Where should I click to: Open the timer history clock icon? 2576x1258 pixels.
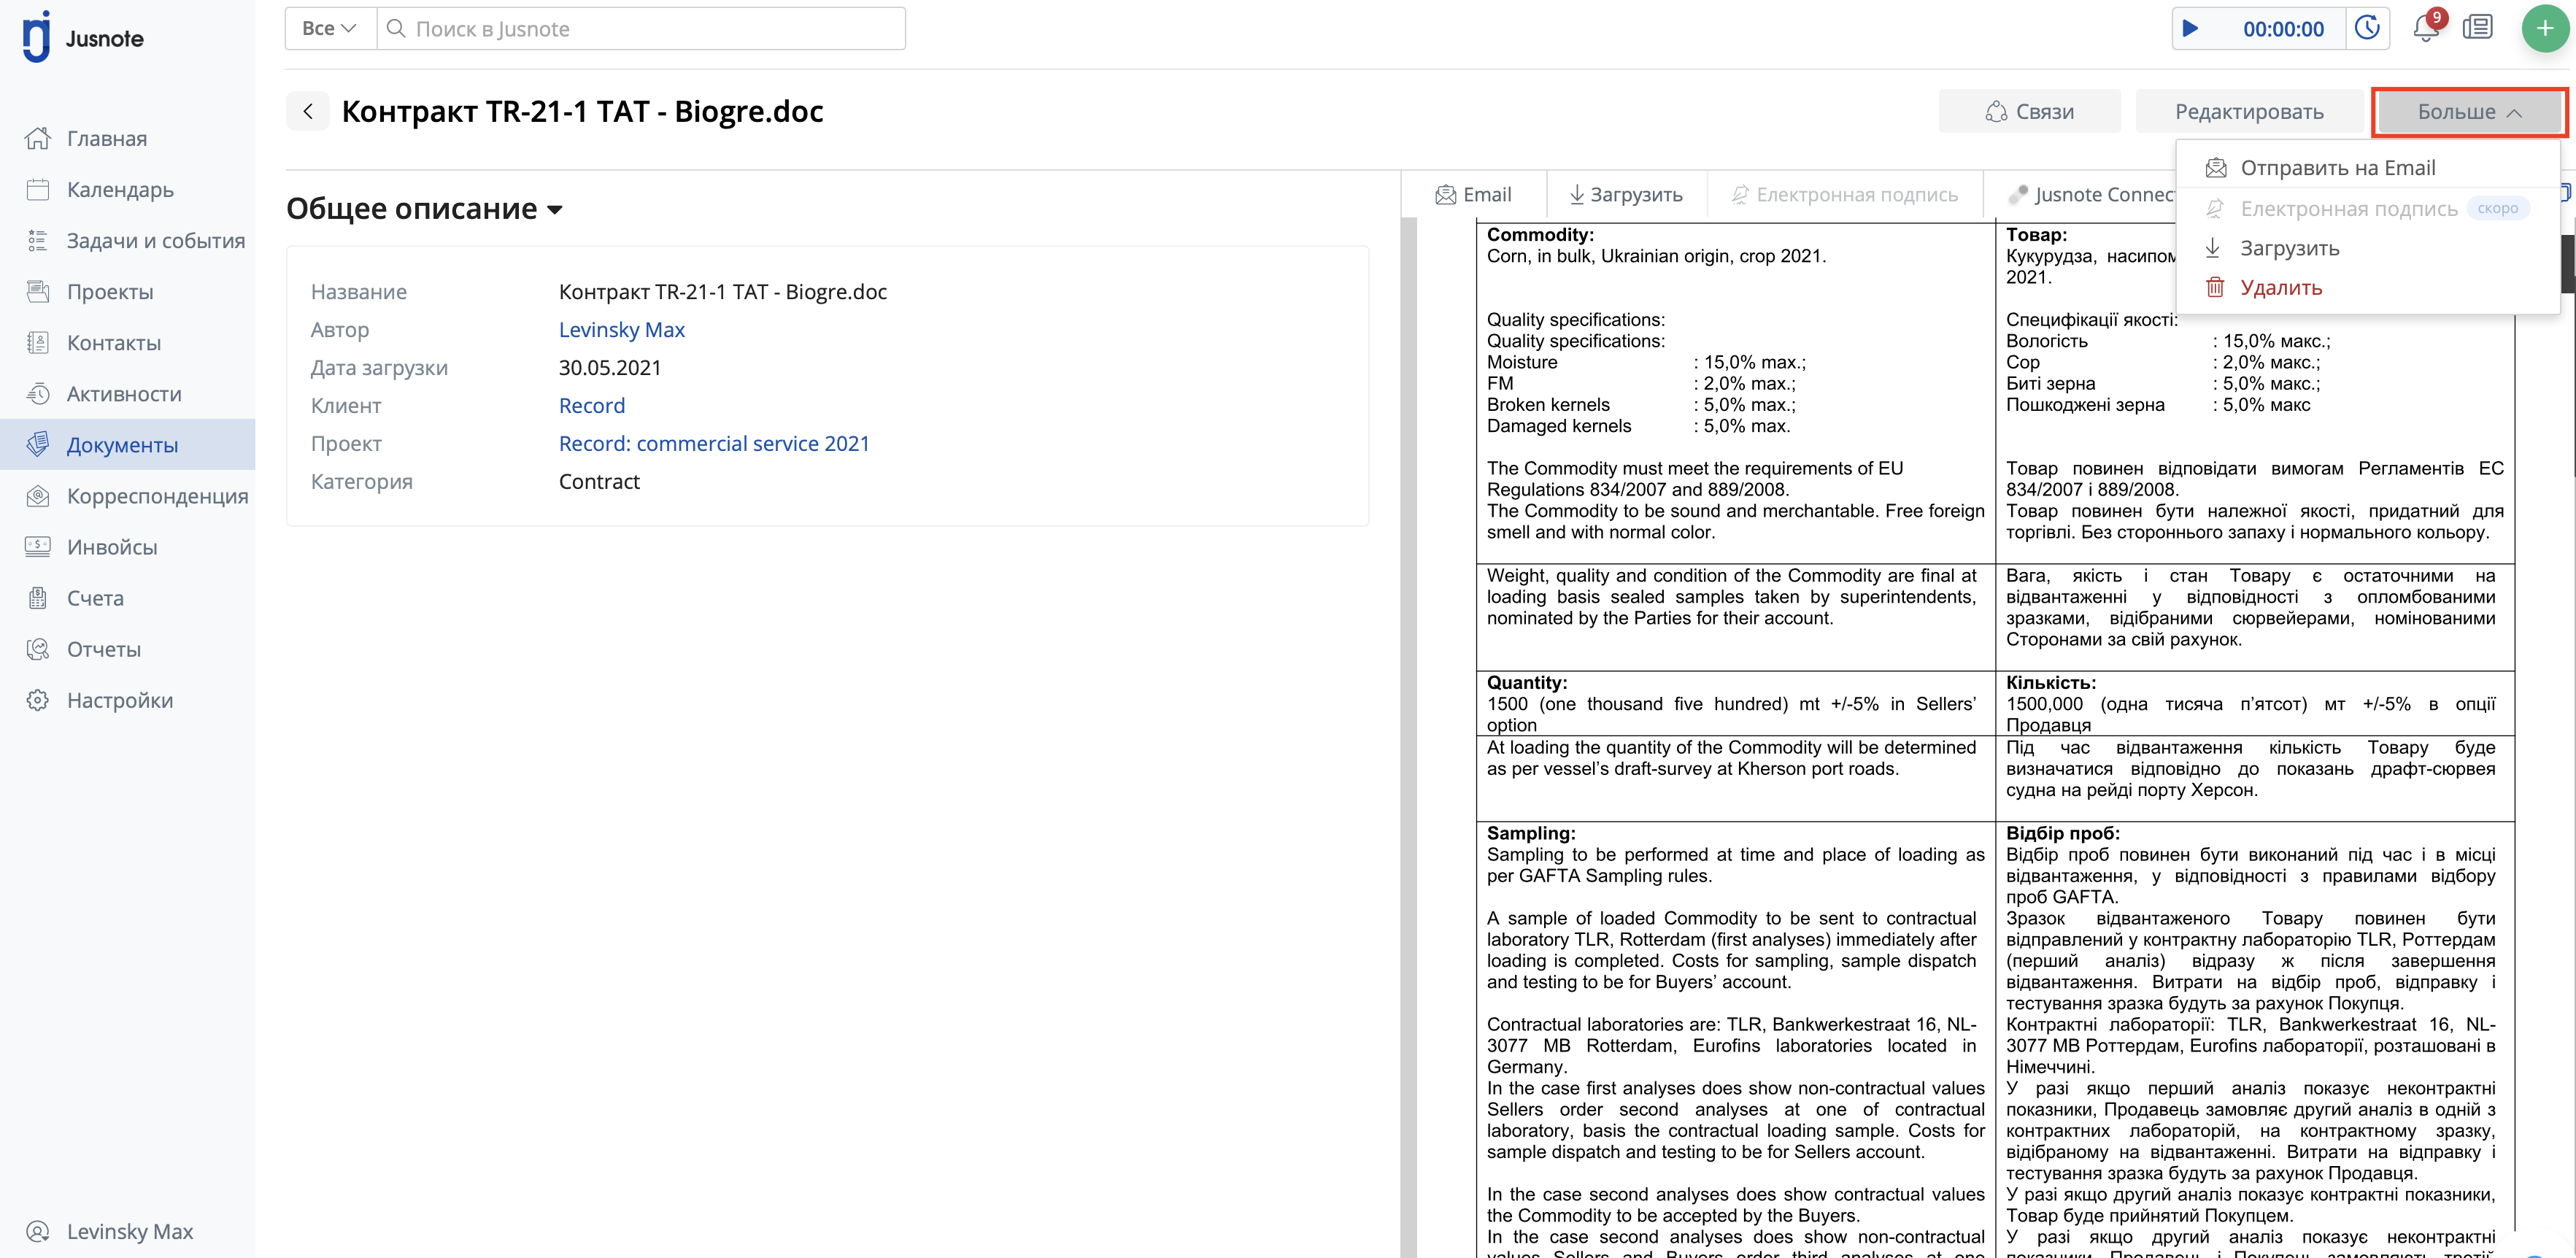point(2367,28)
